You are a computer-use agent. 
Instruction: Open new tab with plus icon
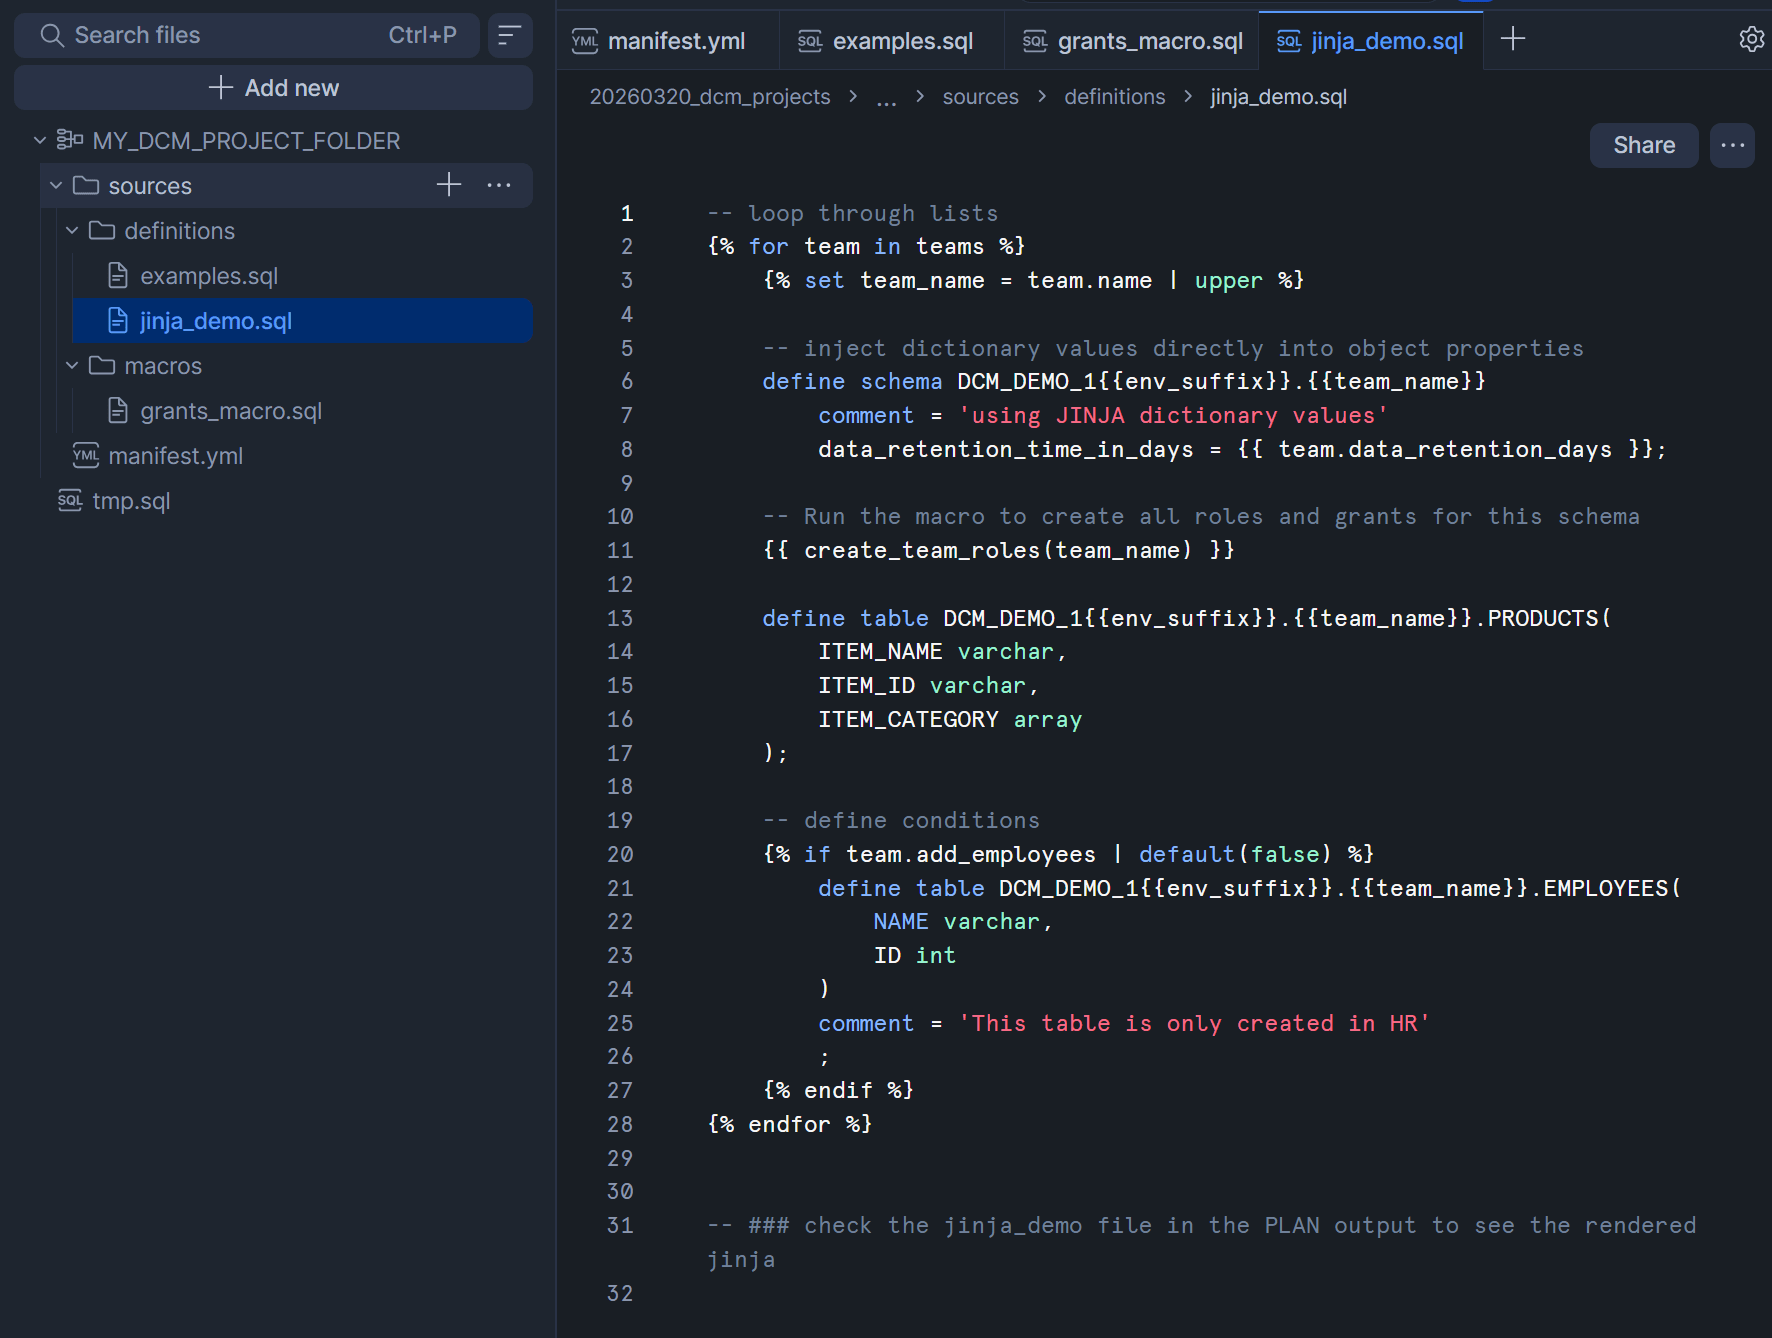click(1513, 39)
